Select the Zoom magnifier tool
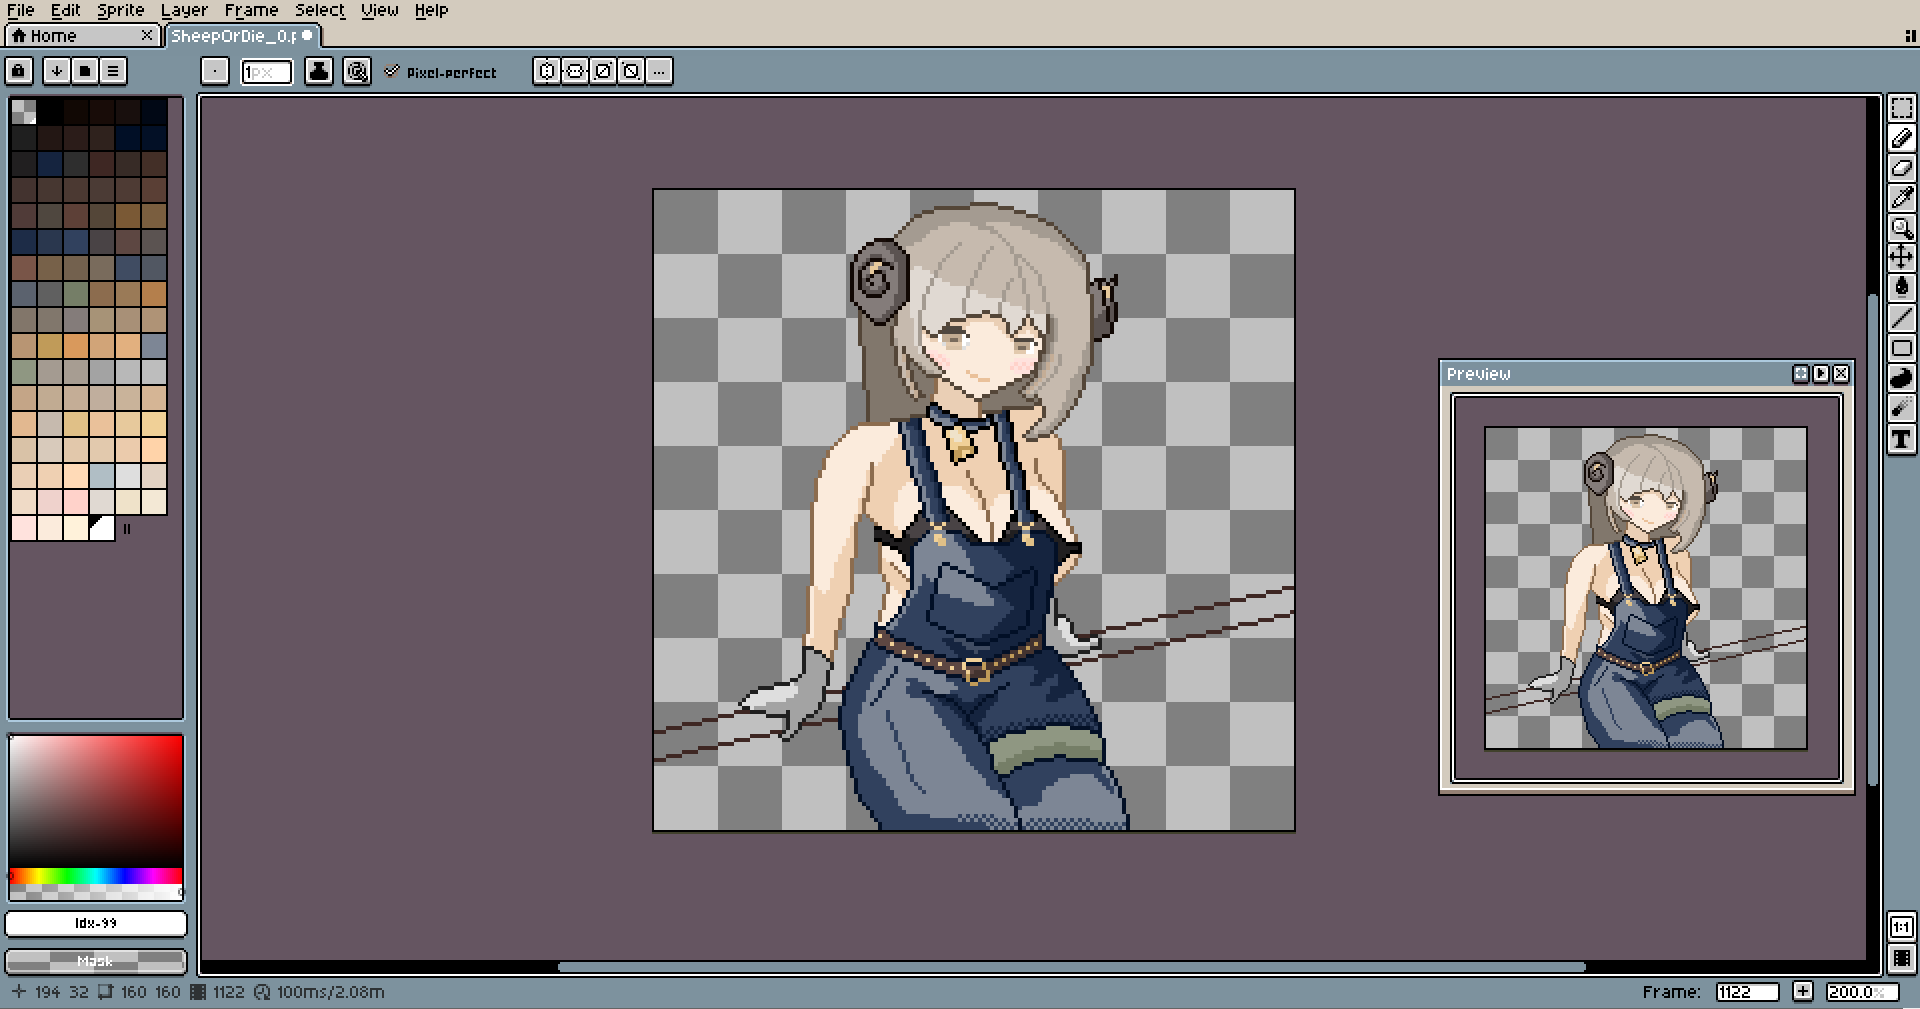 pyautogui.click(x=1902, y=228)
